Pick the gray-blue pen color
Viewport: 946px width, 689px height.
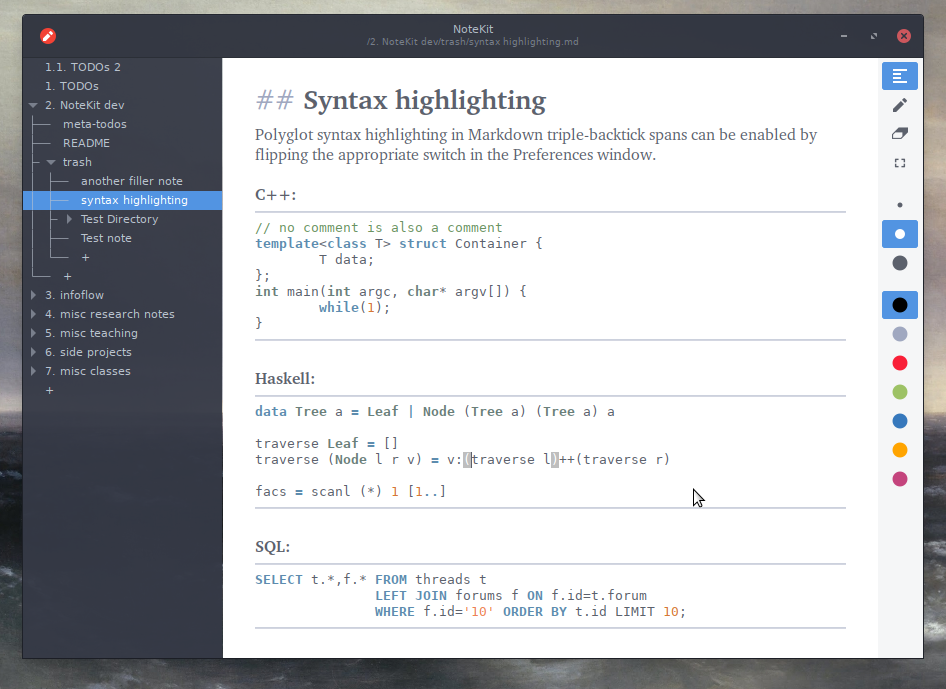click(900, 334)
